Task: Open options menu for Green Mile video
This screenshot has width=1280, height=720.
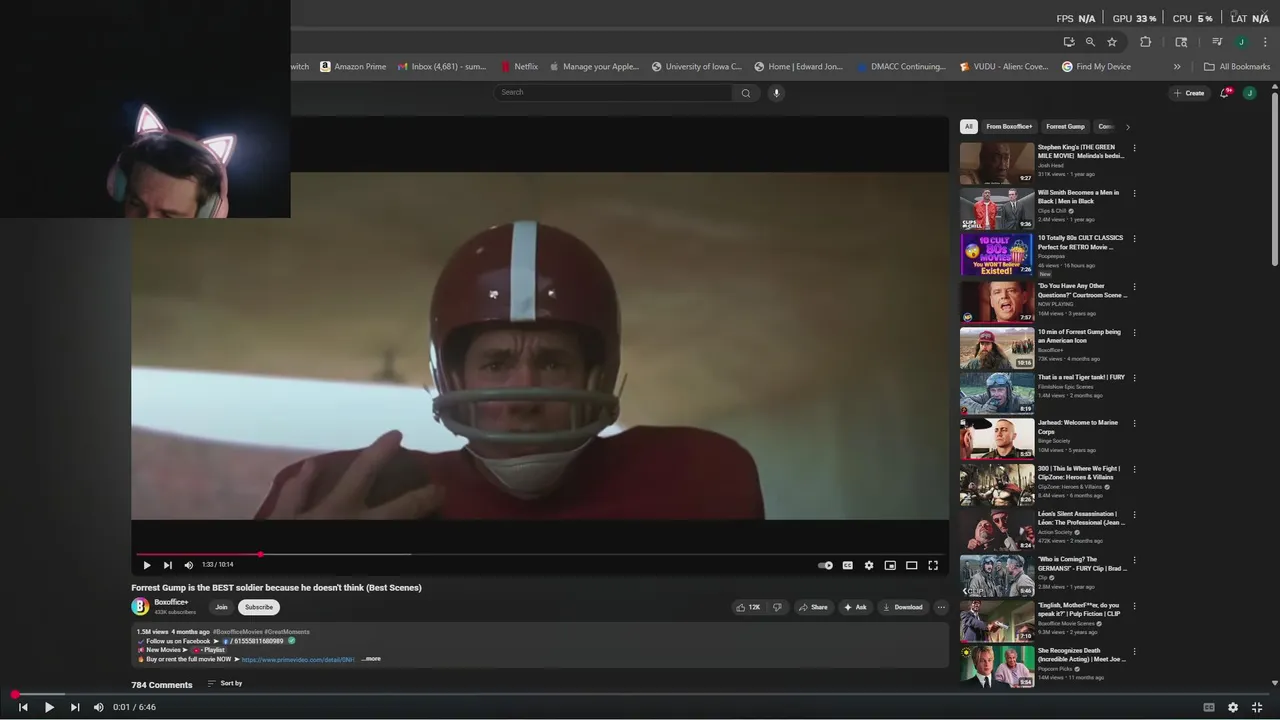Action: click(x=1134, y=148)
